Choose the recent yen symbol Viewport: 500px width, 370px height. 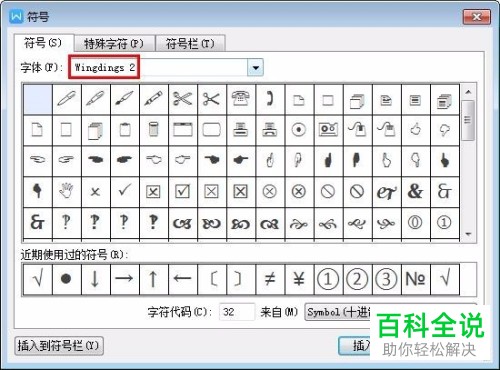299,279
